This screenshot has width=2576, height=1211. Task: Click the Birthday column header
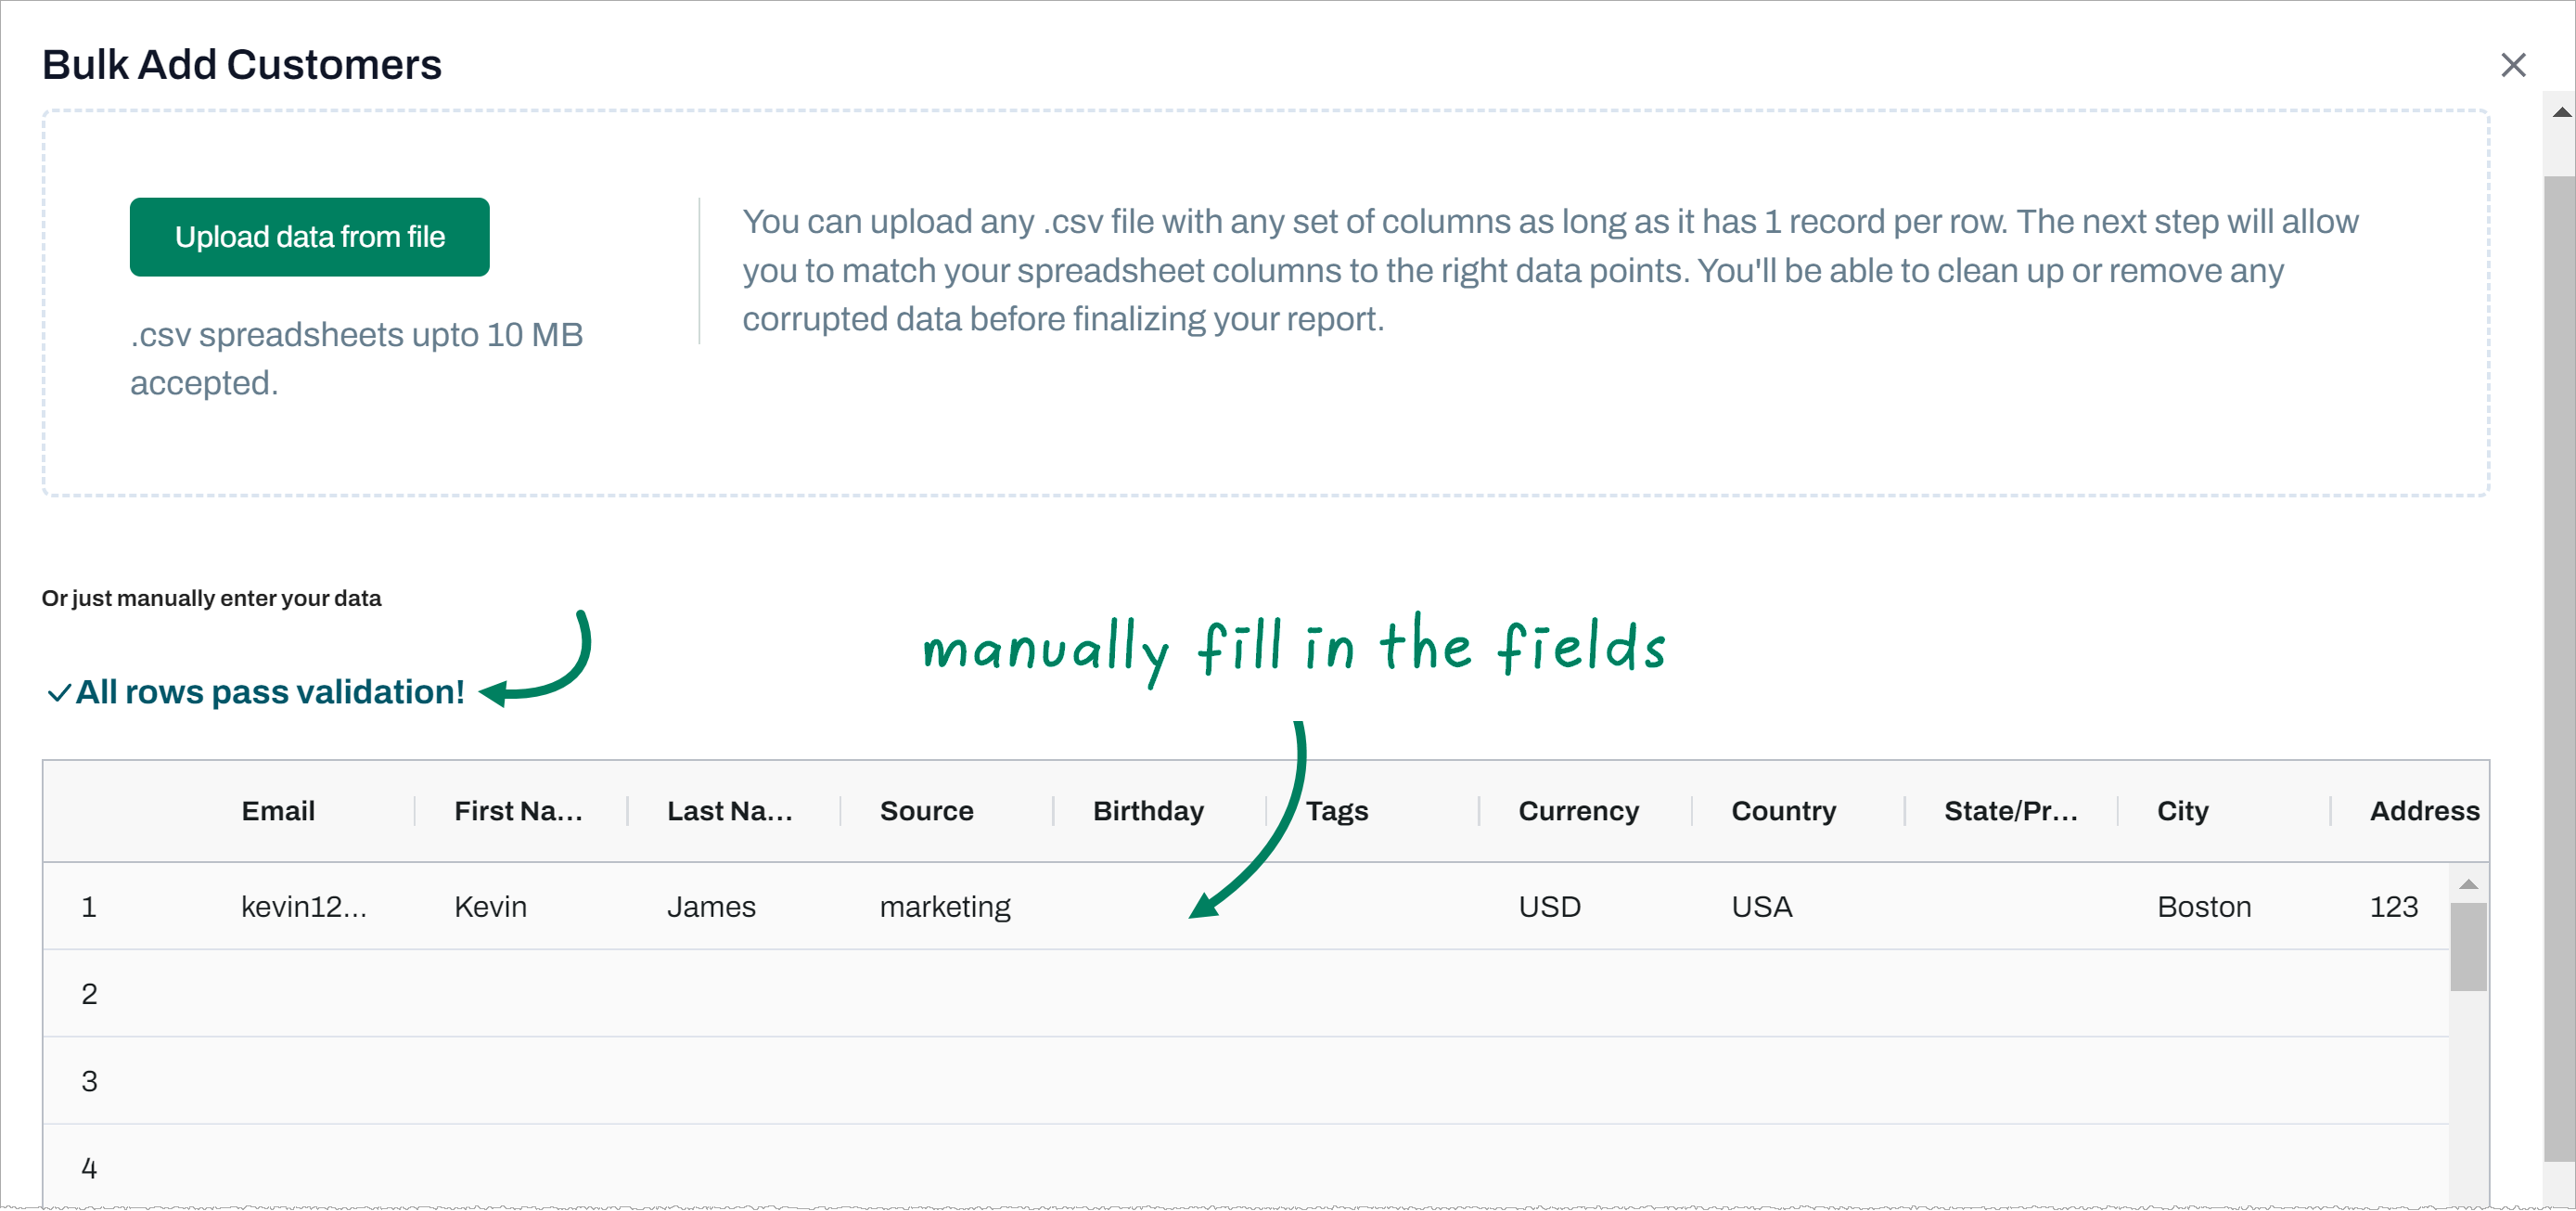pyautogui.click(x=1147, y=811)
